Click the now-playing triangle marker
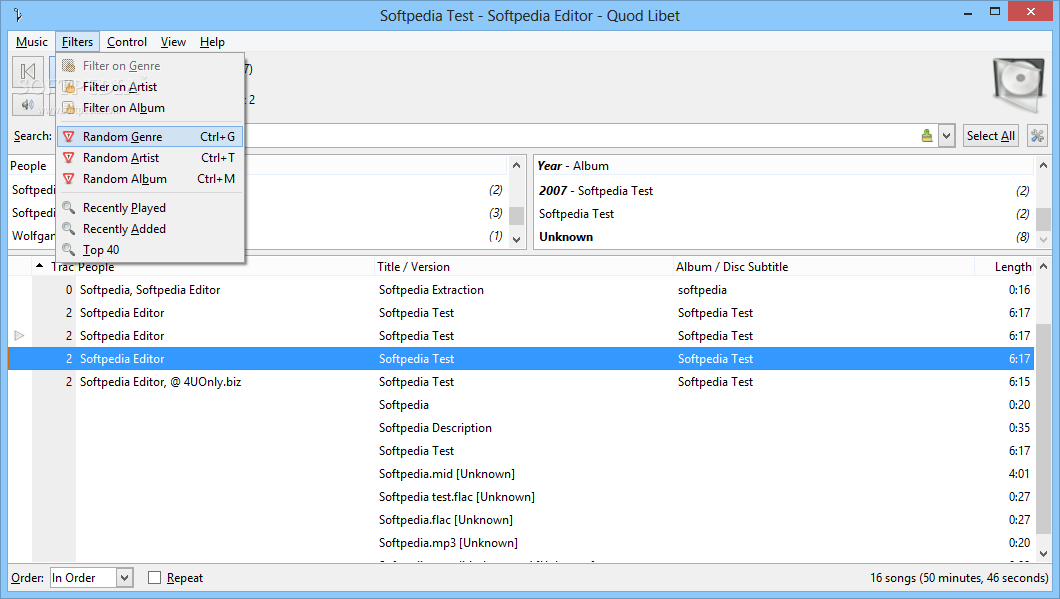Viewport: 1060px width, 599px height. pyautogui.click(x=19, y=335)
